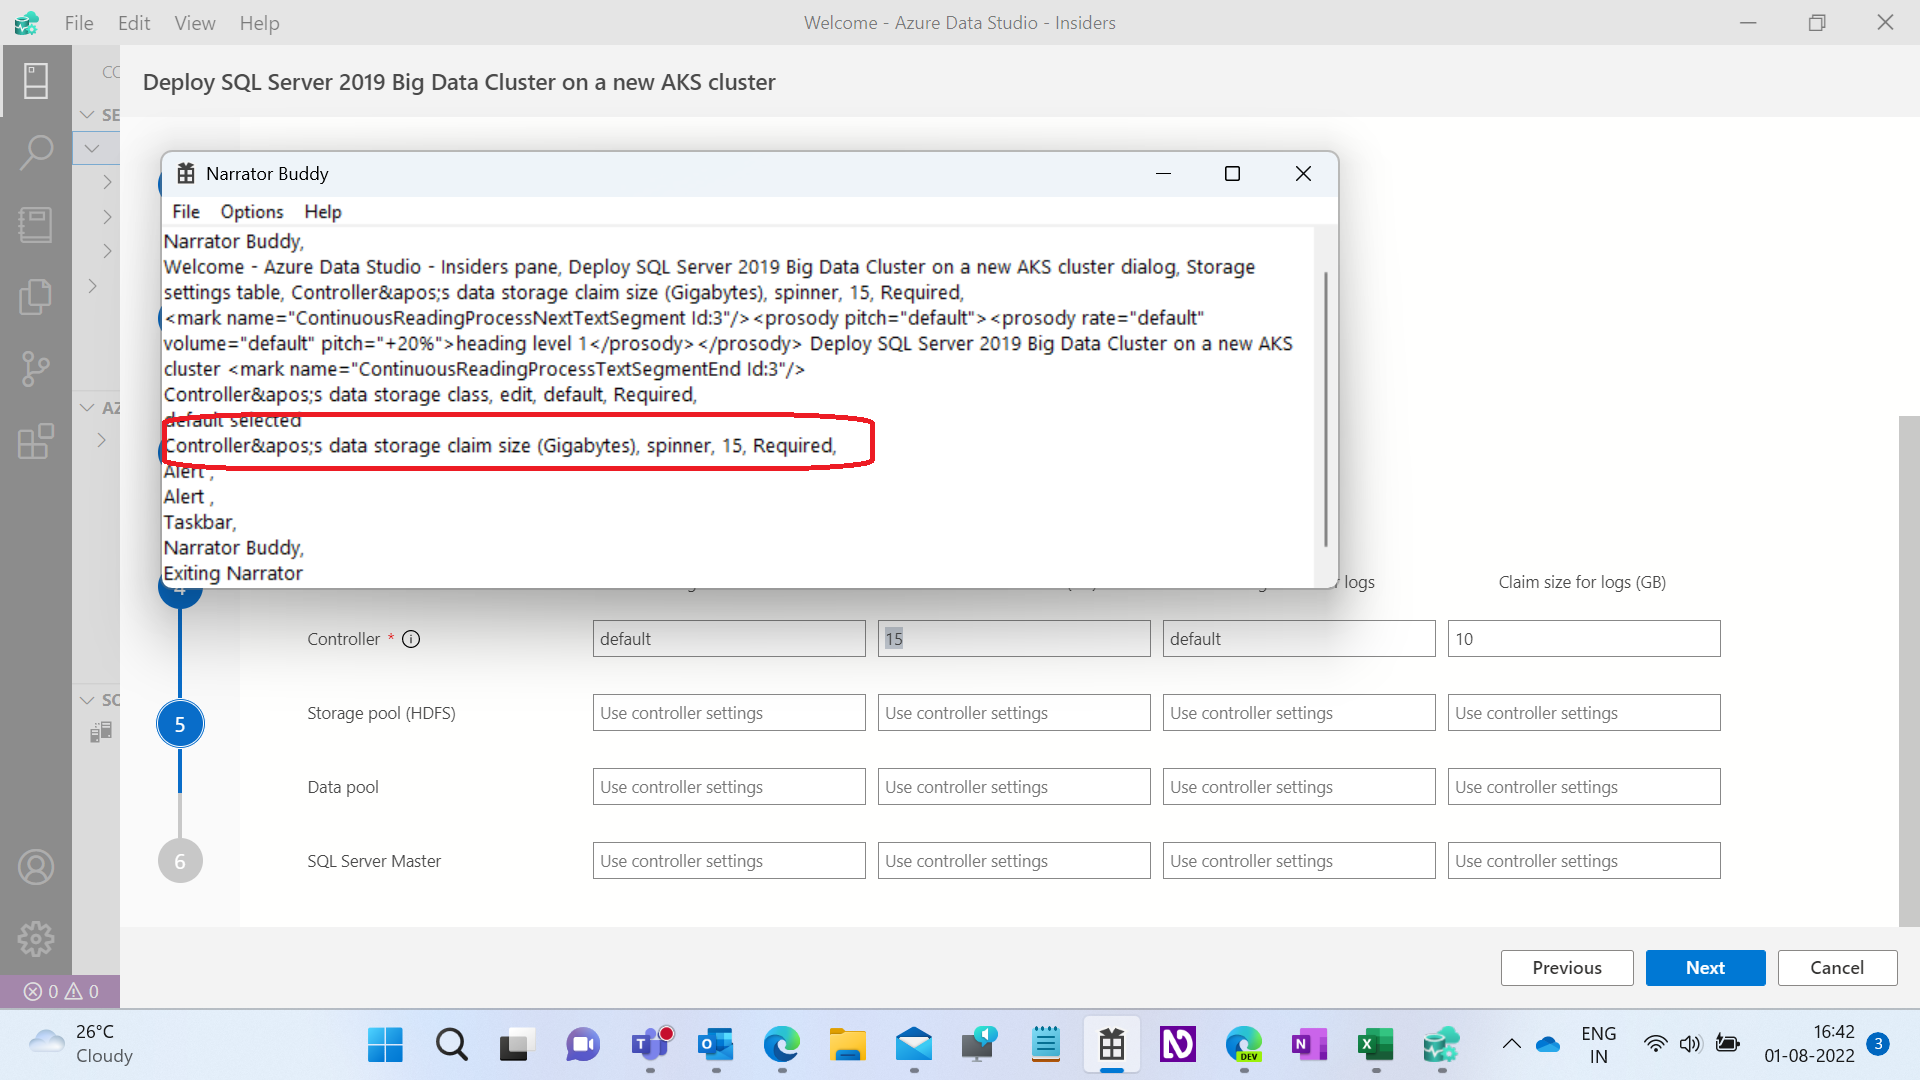
Task: Click the Claim size for logs field
Action: click(x=1583, y=638)
